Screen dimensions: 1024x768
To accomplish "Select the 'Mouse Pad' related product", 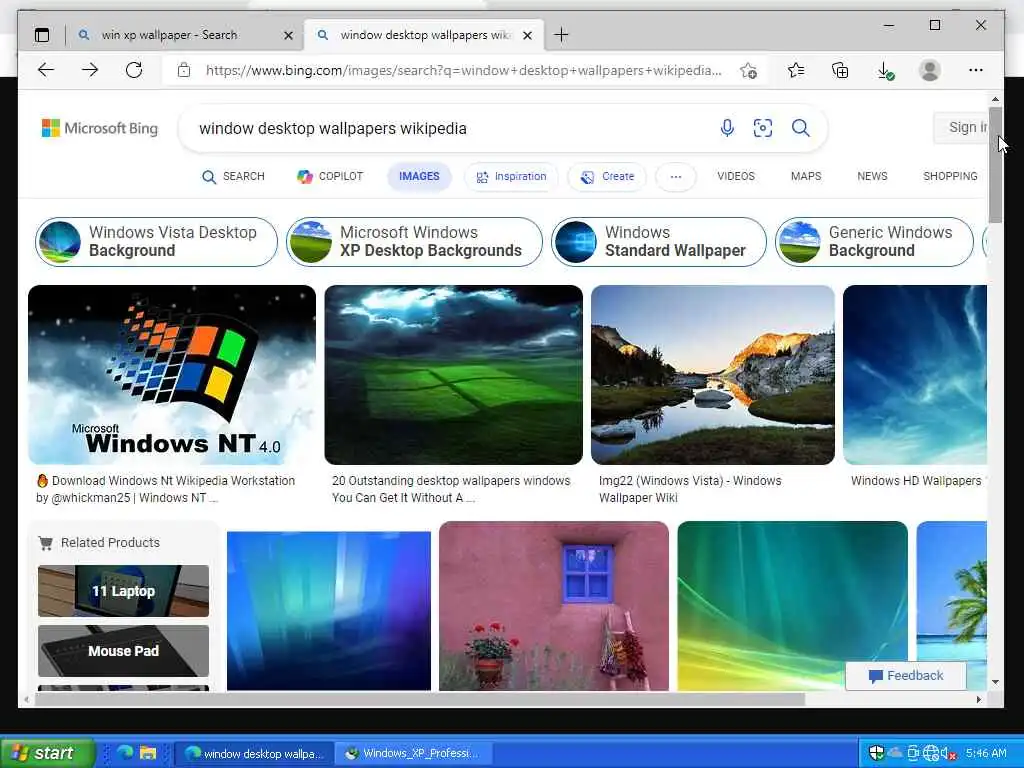I will [x=123, y=651].
